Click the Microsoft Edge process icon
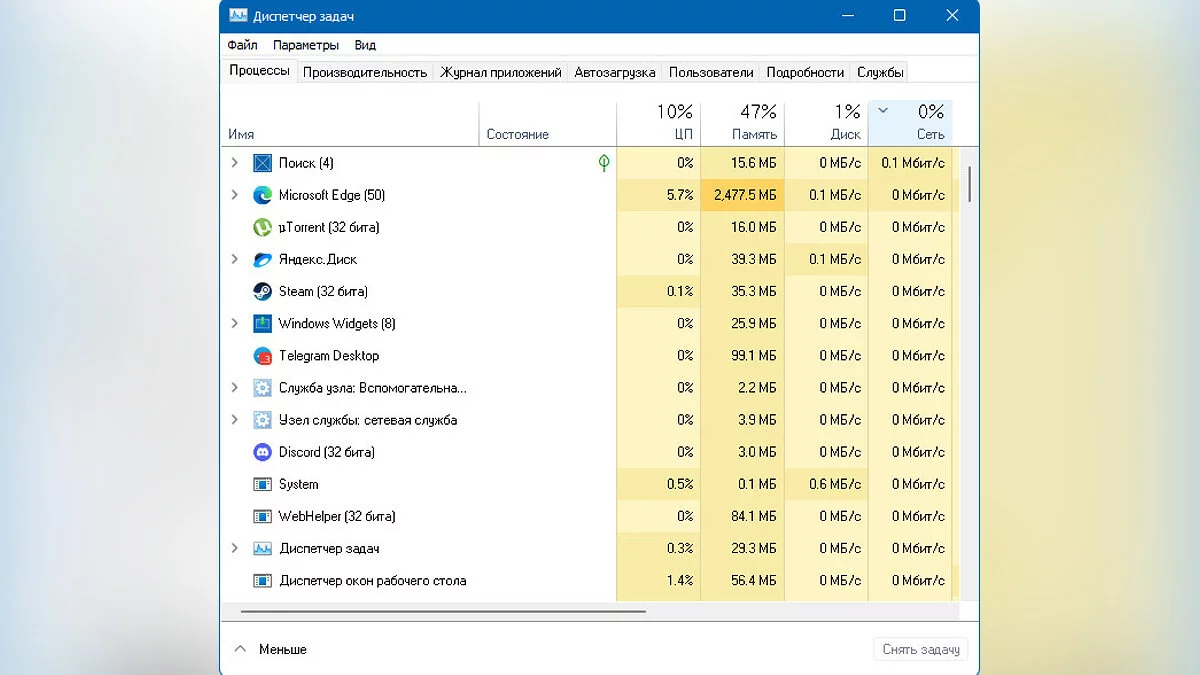 pyautogui.click(x=262, y=195)
